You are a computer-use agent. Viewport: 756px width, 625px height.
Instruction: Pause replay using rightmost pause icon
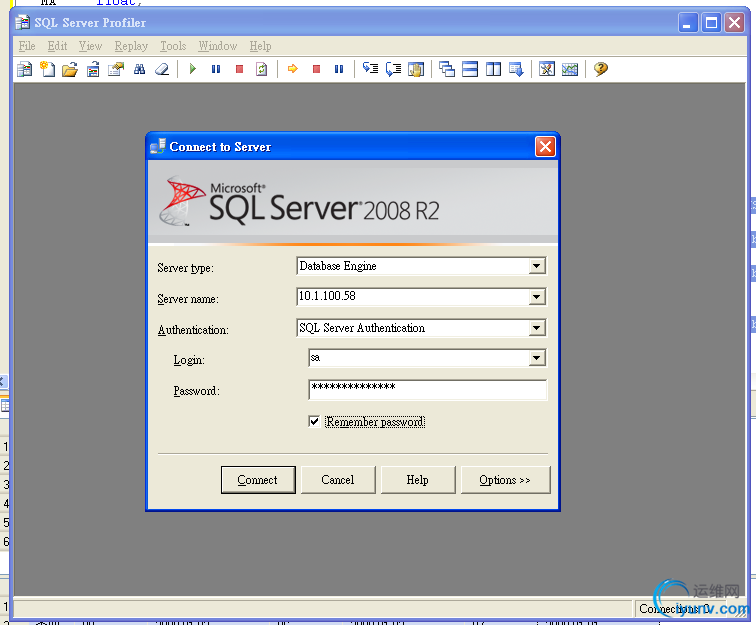click(x=339, y=69)
